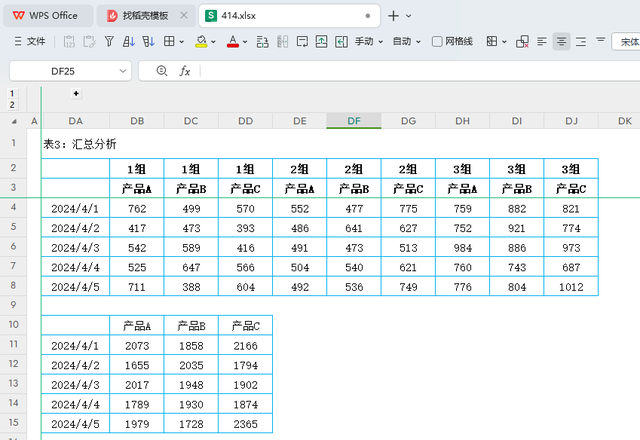Open the 自动 dropdown
The height and width of the screenshot is (440, 640).
[407, 41]
